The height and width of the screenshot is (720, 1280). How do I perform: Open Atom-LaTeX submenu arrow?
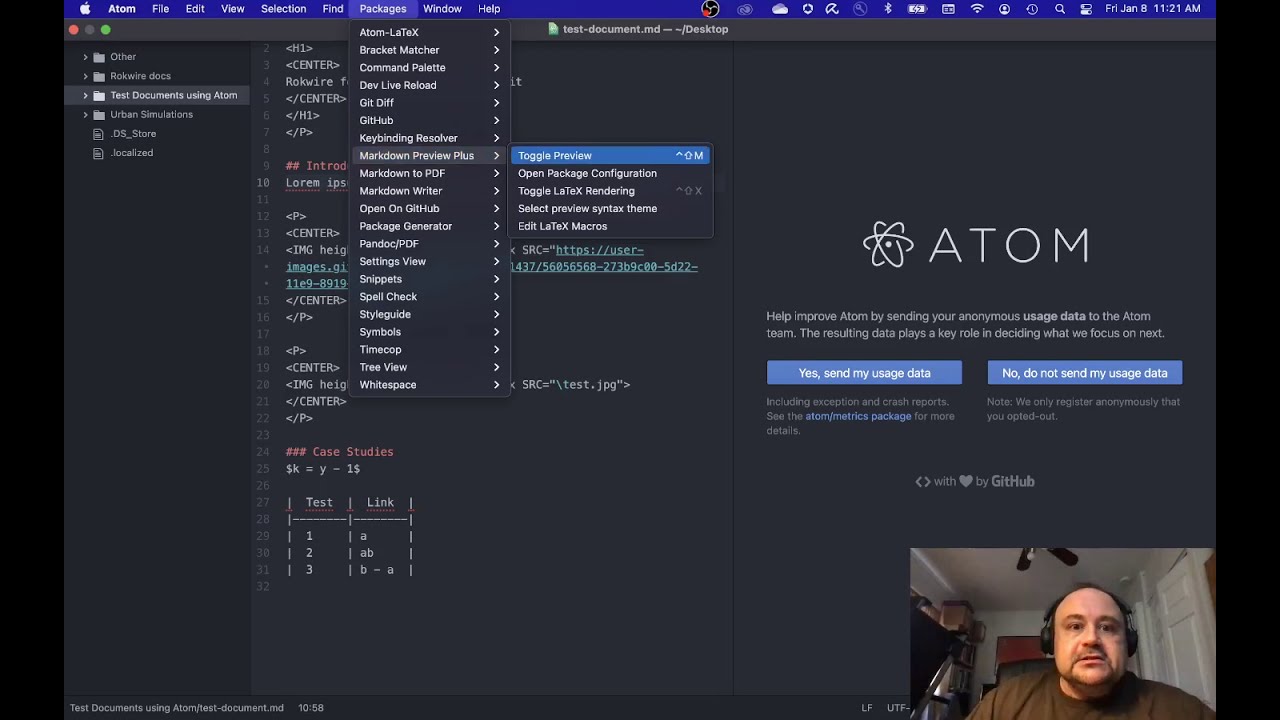(496, 32)
